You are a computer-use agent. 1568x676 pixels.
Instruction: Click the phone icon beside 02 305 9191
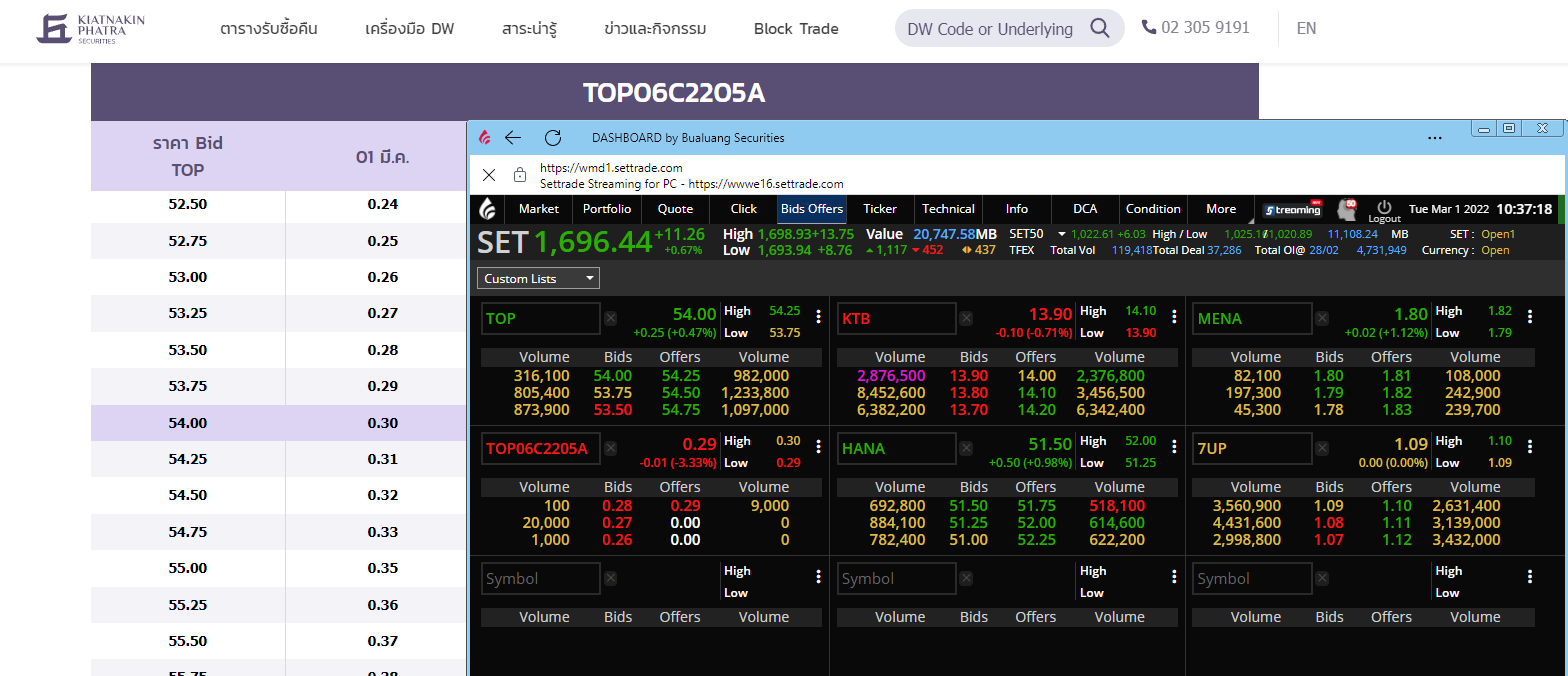(1149, 27)
